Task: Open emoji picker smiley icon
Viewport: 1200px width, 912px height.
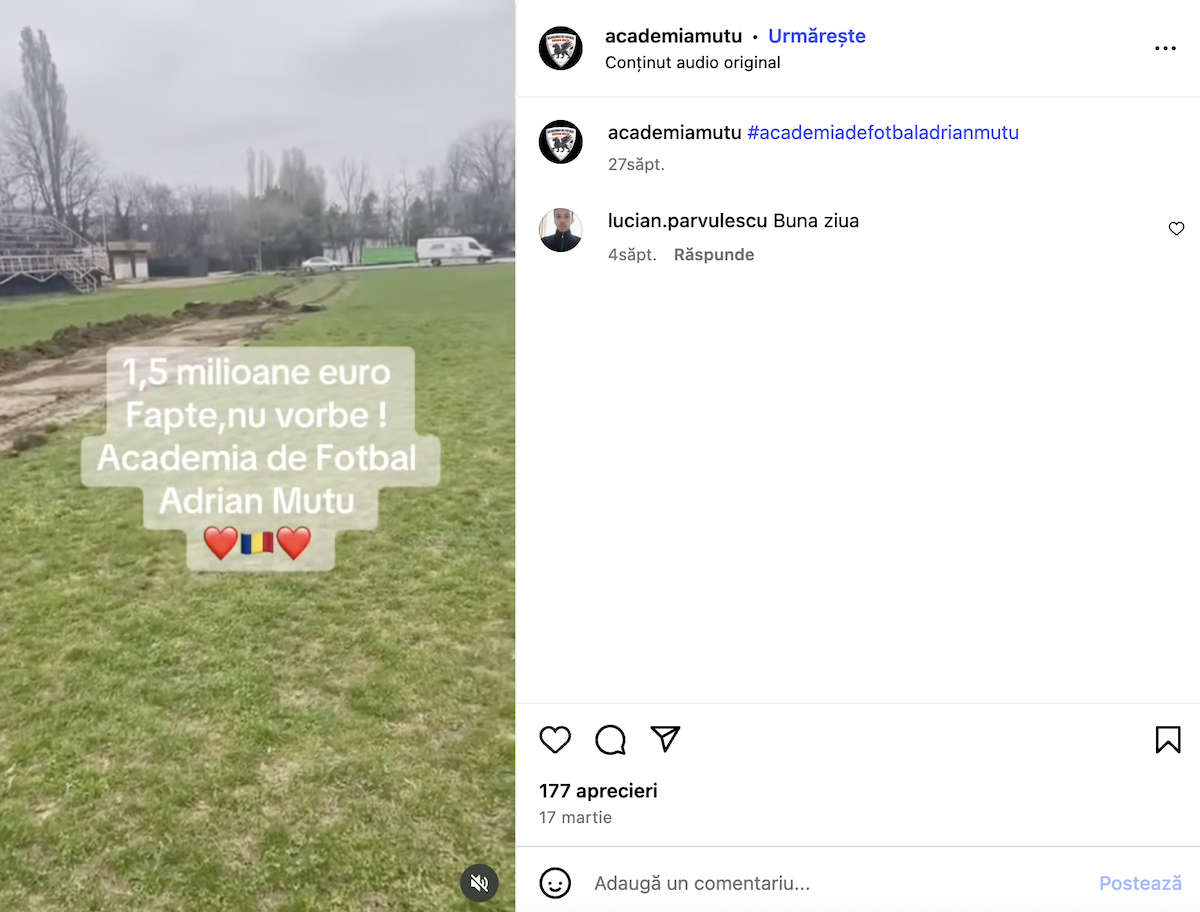Action: click(x=555, y=883)
